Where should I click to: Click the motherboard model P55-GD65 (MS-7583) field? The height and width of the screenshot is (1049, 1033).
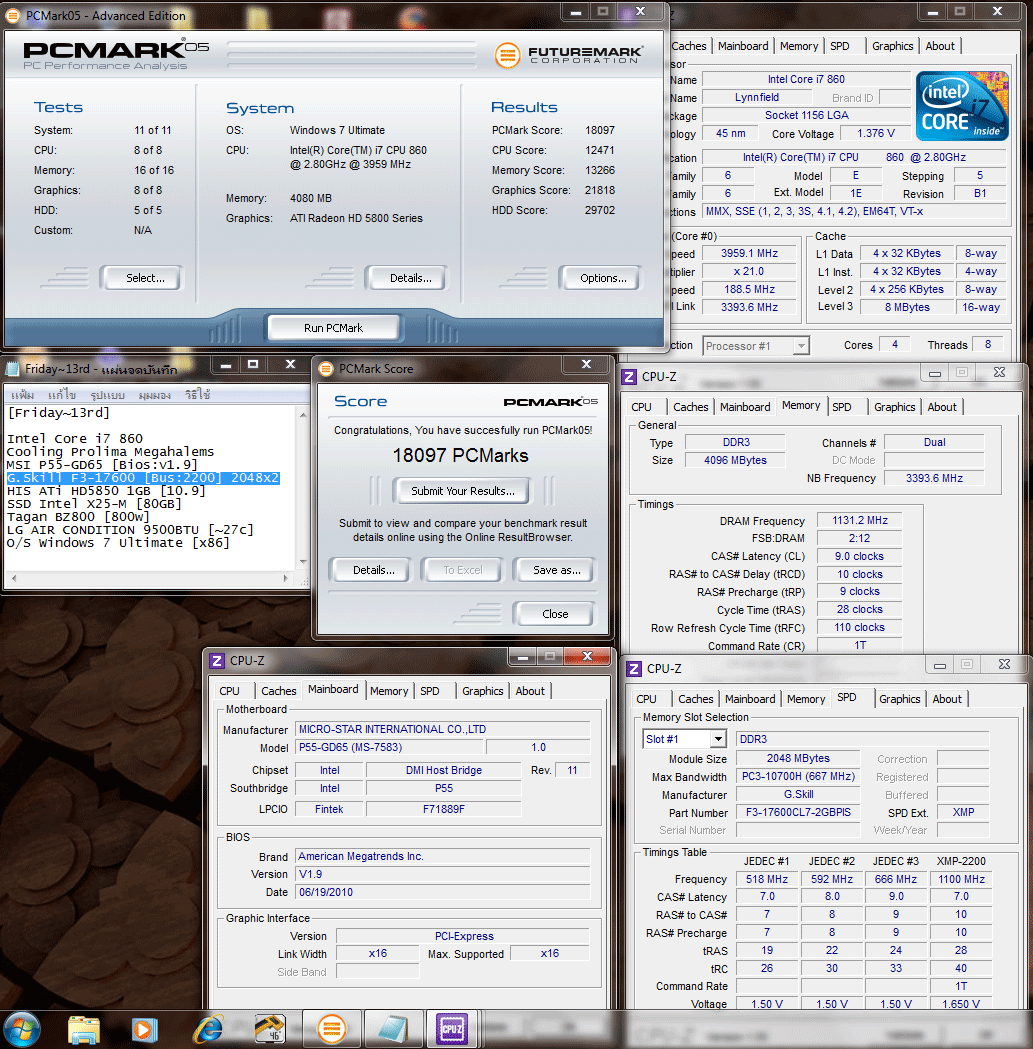pyautogui.click(x=389, y=747)
